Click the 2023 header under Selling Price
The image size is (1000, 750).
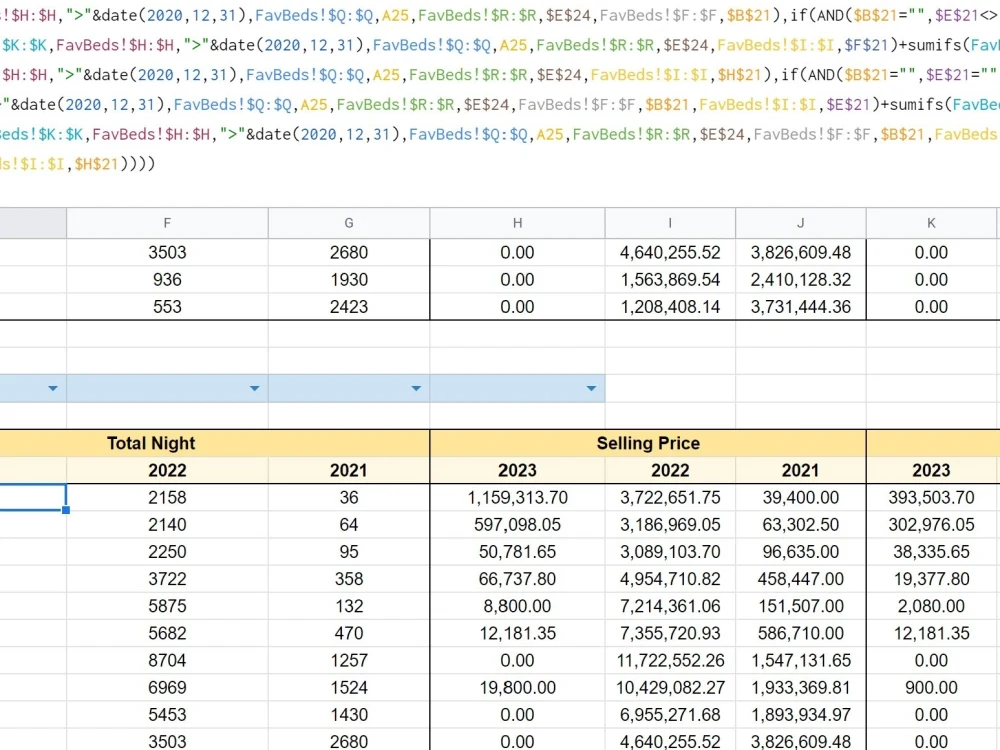[517, 470]
